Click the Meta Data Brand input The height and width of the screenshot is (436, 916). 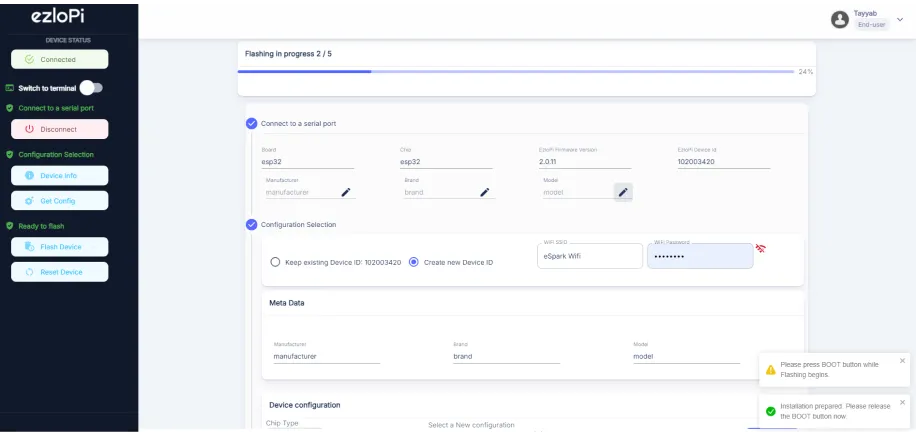pos(506,357)
